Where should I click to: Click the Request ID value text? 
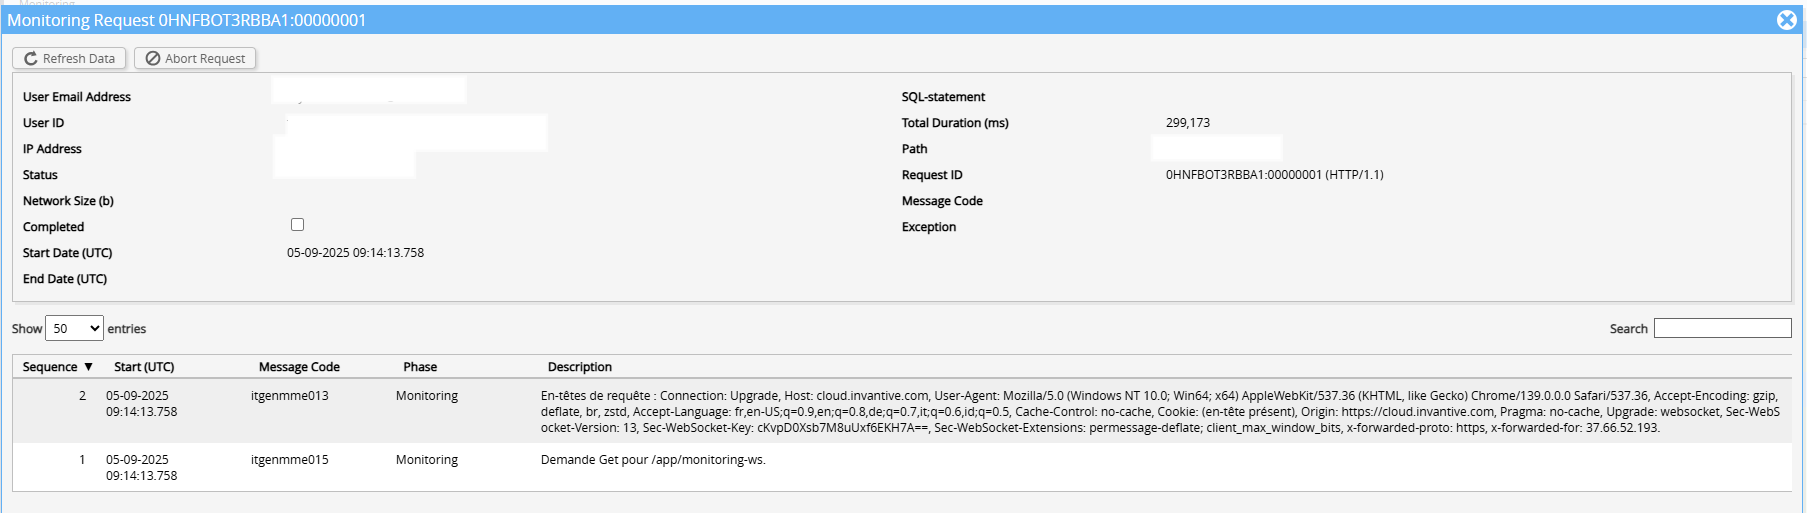pos(1274,175)
